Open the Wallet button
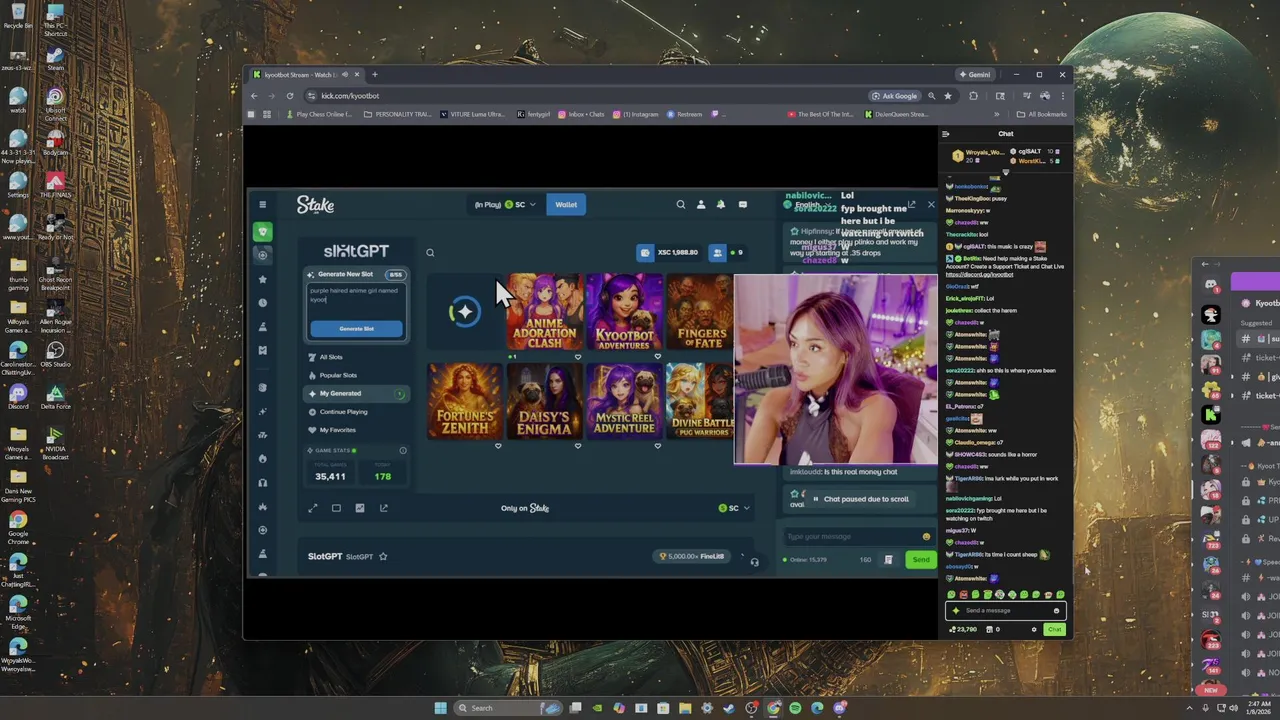 566,204
